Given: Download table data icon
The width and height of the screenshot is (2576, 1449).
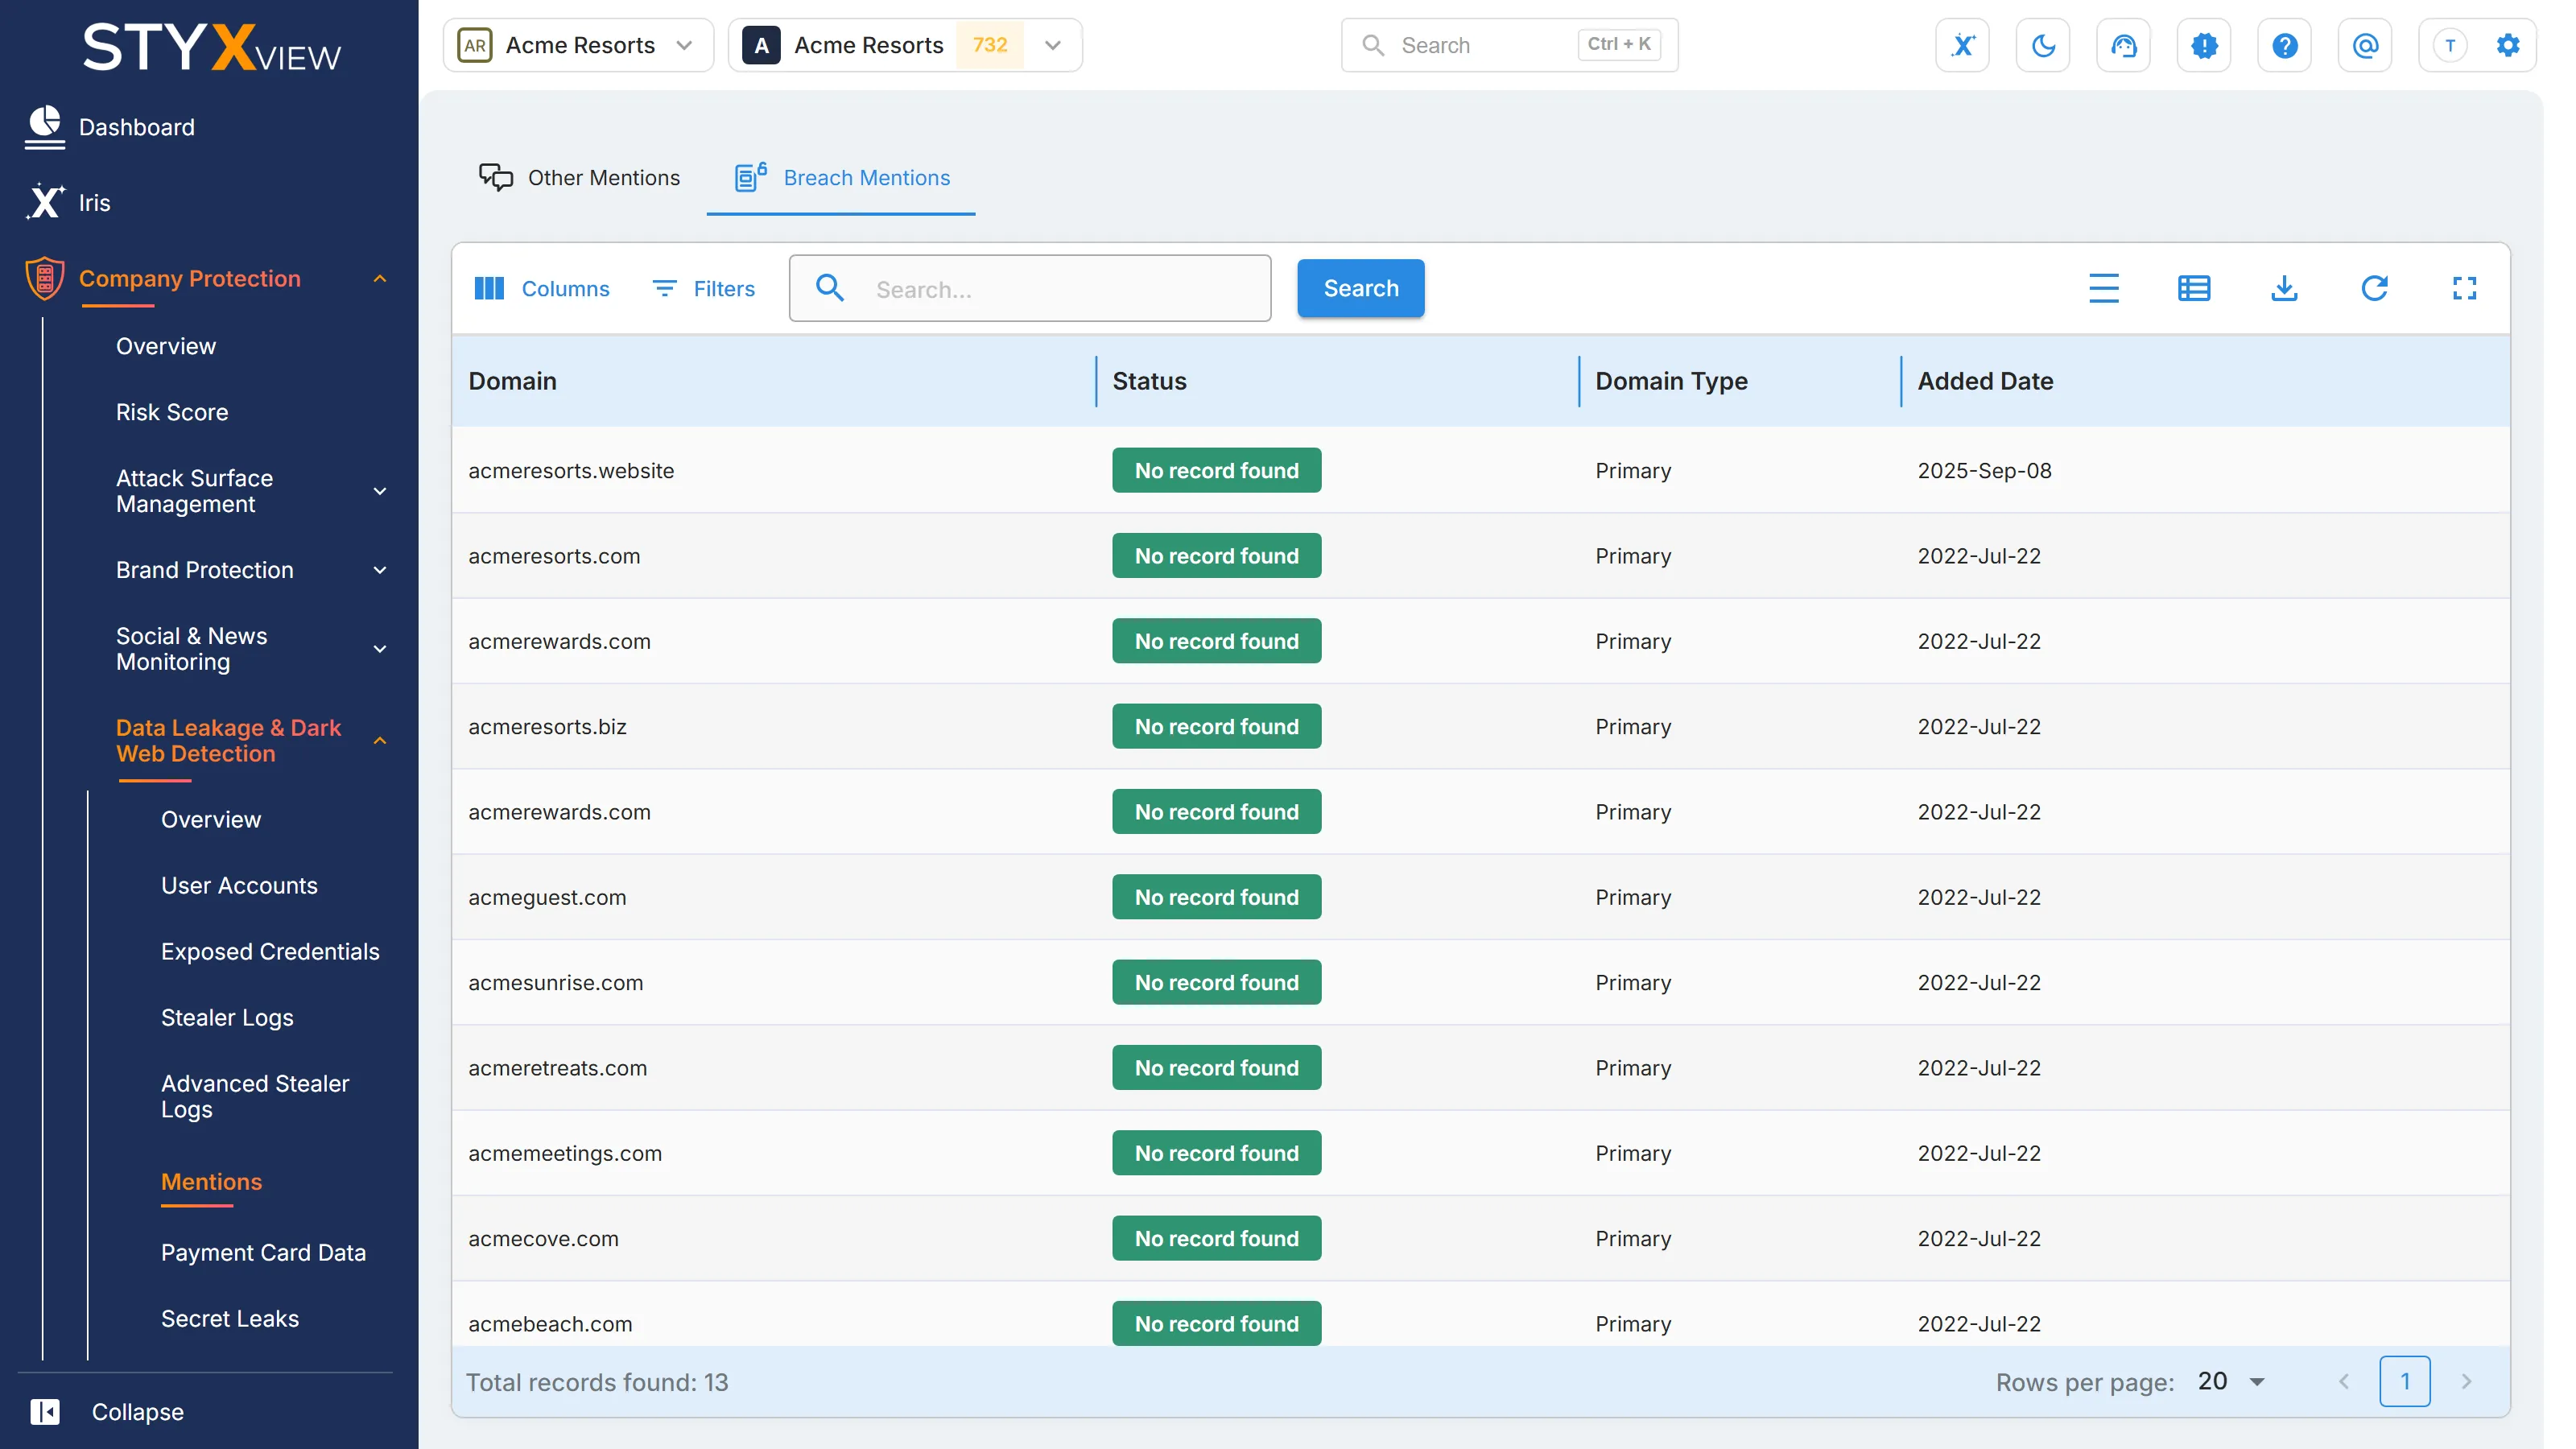Looking at the screenshot, I should point(2284,288).
